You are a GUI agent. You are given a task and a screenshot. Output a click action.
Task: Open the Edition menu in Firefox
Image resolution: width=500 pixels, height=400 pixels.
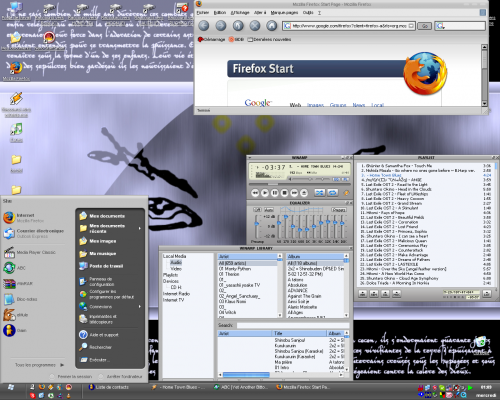pyautogui.click(x=220, y=12)
